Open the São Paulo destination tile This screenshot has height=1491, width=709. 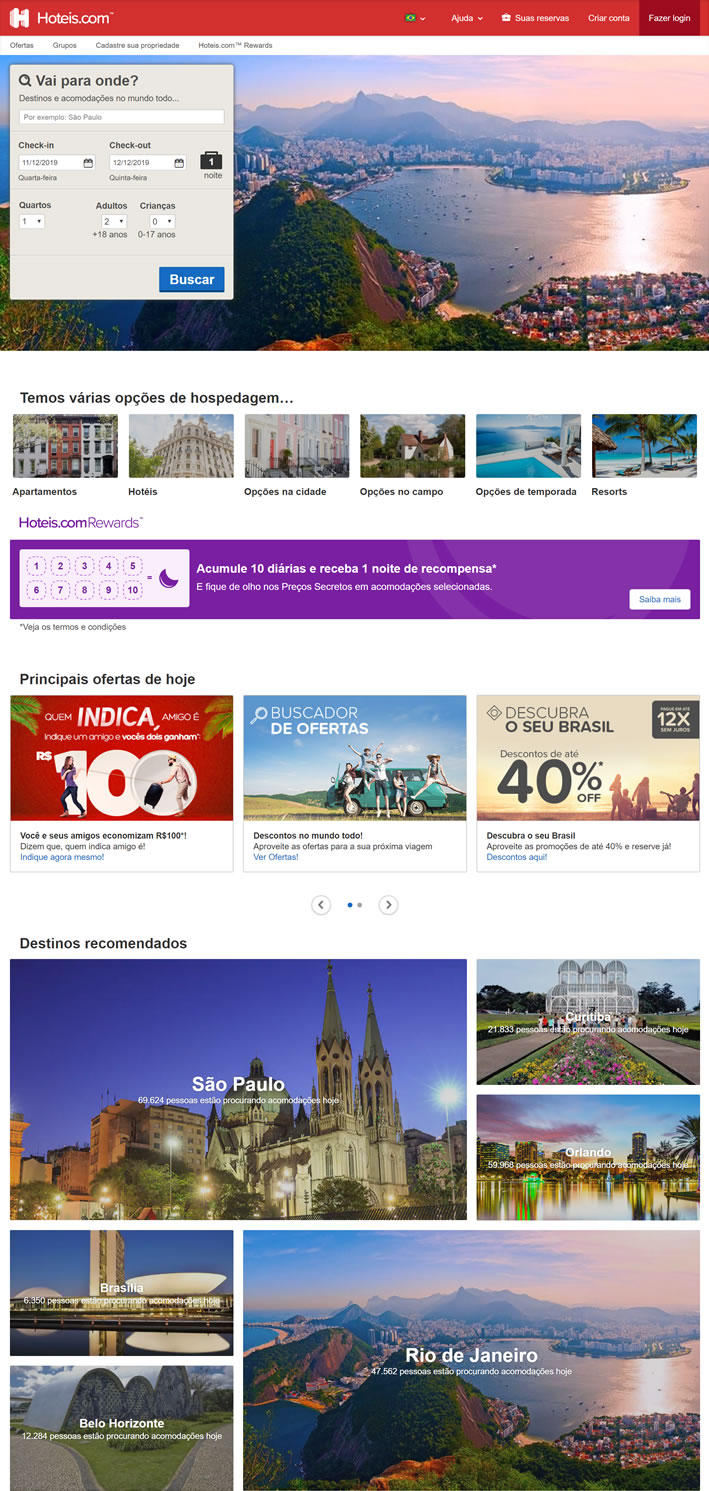click(238, 1089)
